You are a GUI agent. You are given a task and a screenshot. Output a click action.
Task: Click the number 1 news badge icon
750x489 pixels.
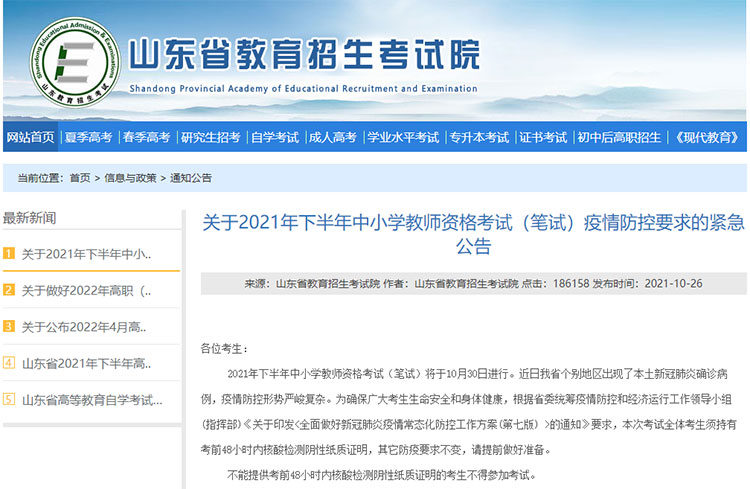[x=9, y=254]
